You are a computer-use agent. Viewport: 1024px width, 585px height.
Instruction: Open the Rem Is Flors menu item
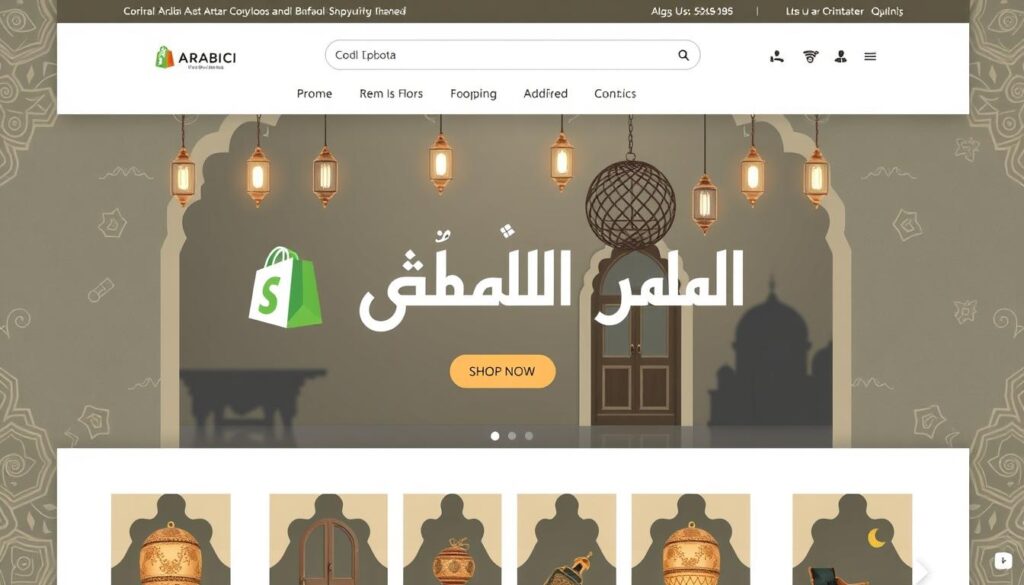tap(391, 94)
